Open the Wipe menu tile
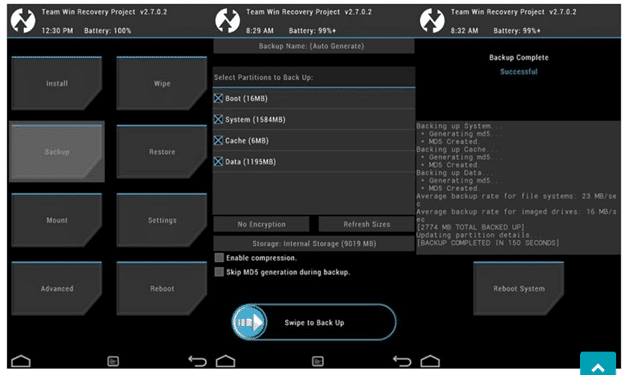Image resolution: width=626 pixels, height=377 pixels. (x=162, y=83)
